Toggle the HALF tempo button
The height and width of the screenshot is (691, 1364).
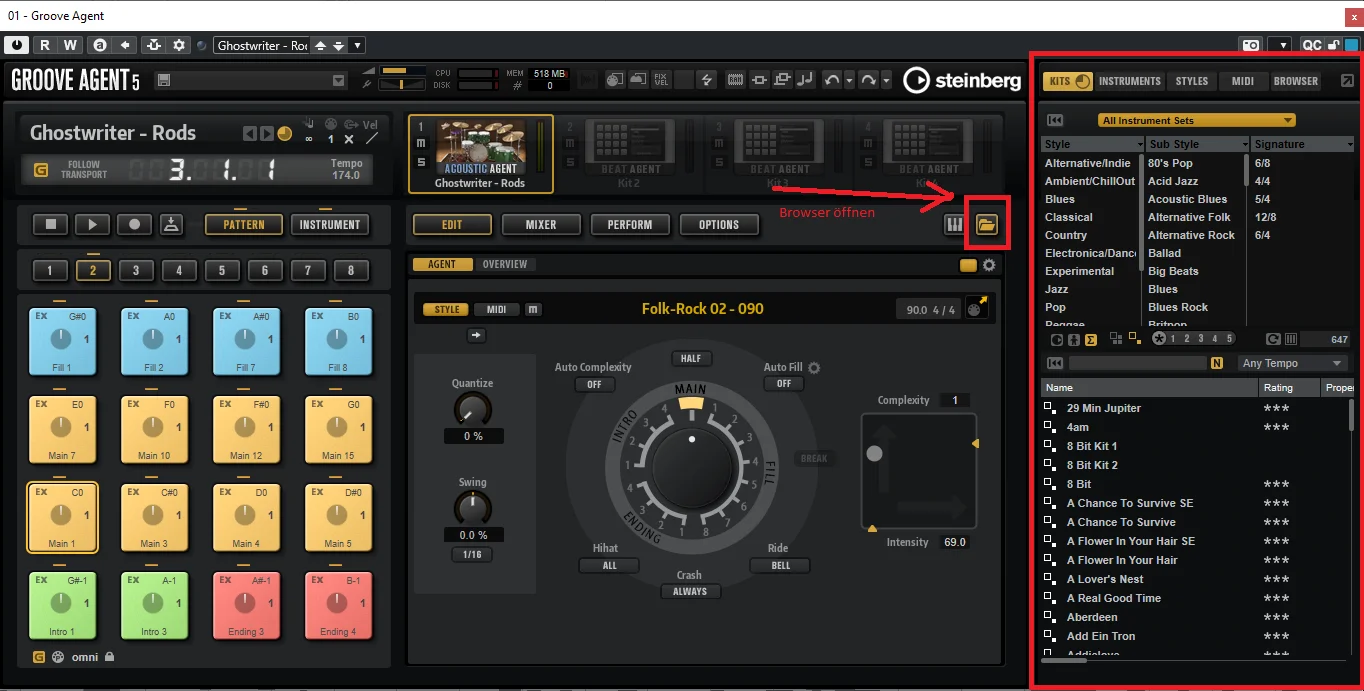point(690,358)
